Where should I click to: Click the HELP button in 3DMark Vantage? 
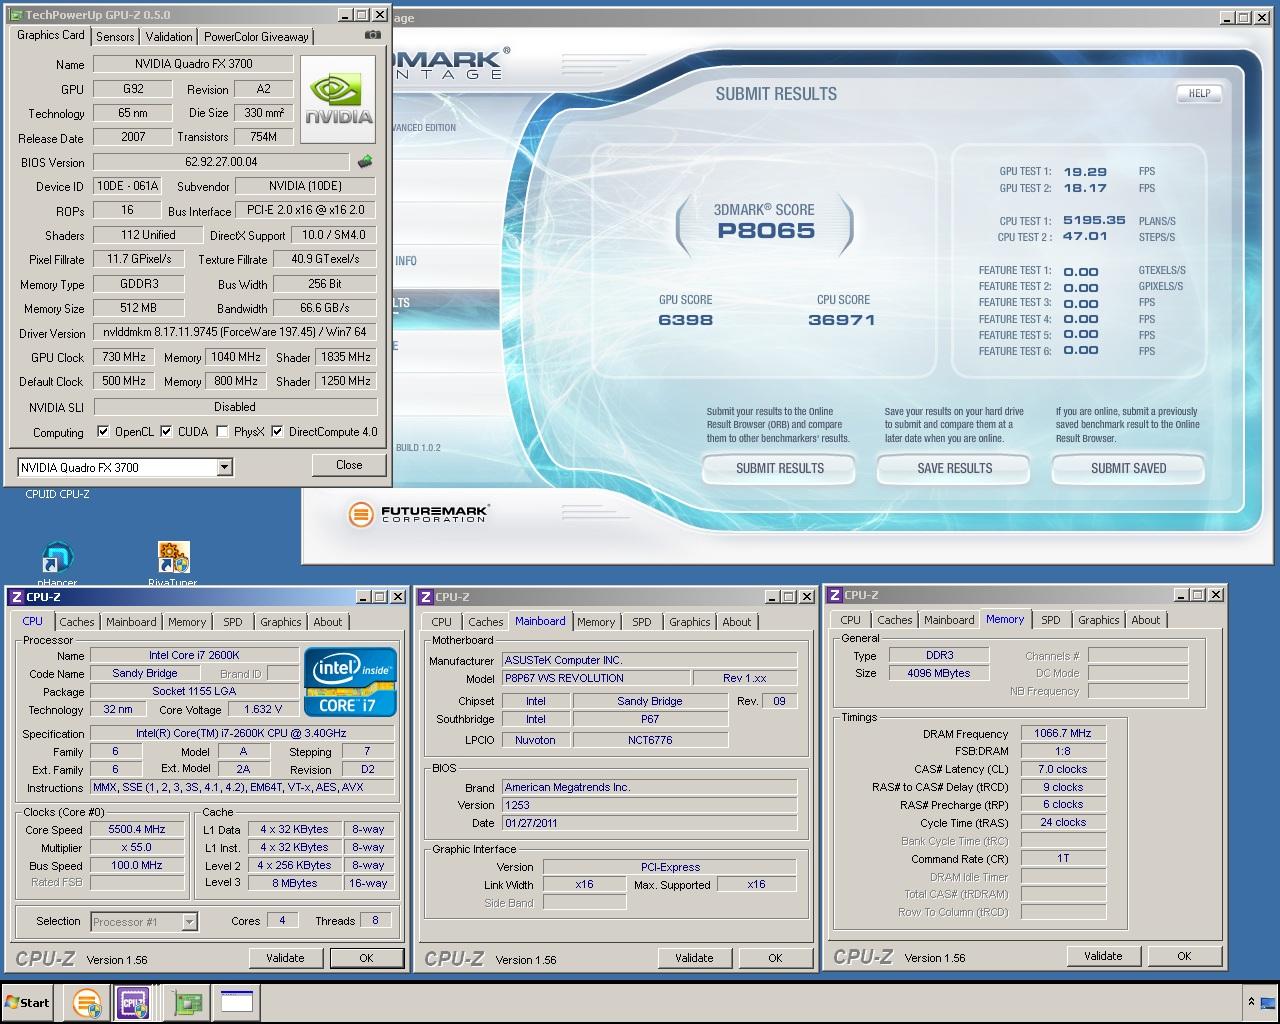tap(1200, 93)
